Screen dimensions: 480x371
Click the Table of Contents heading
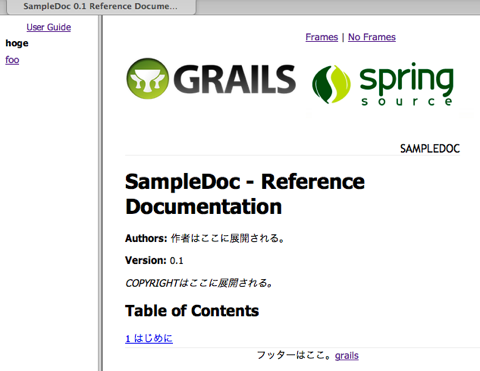click(x=192, y=311)
